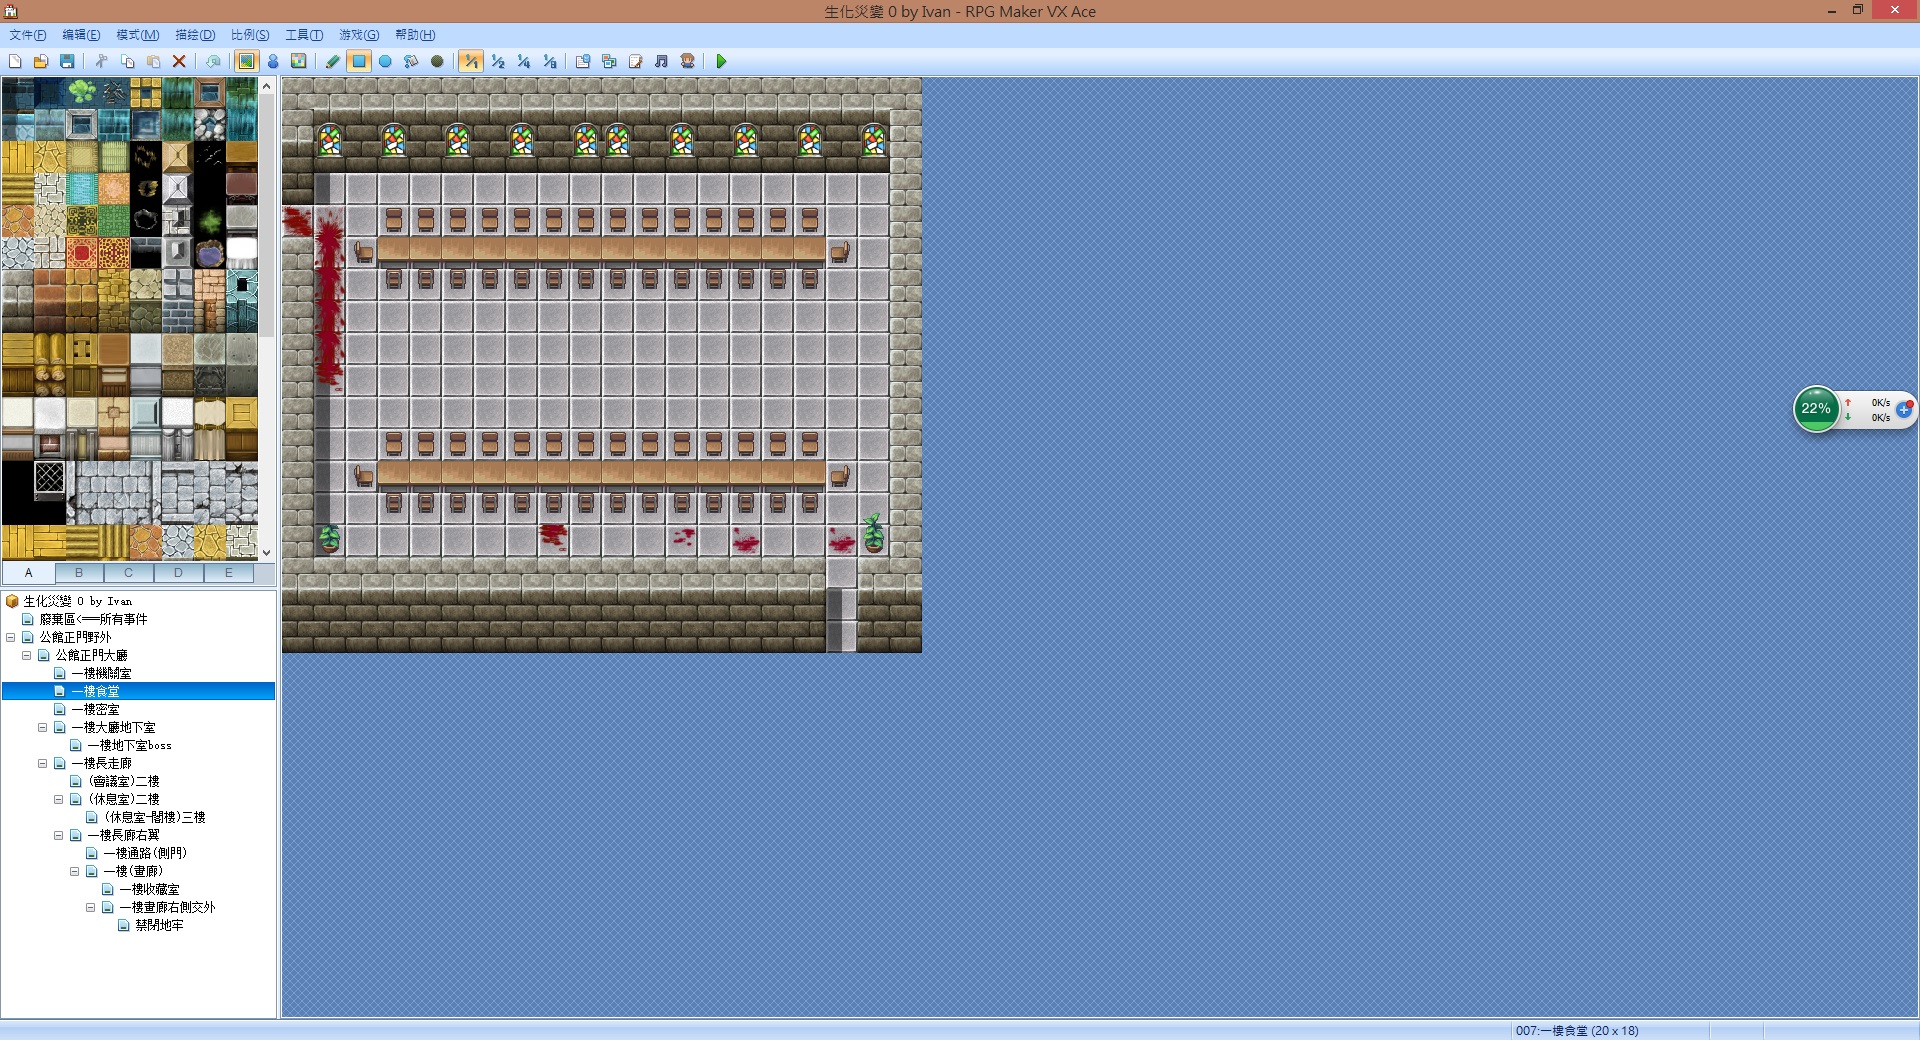Open the Script Editor icon
Screen dimensions: 1920x1040
[635, 62]
